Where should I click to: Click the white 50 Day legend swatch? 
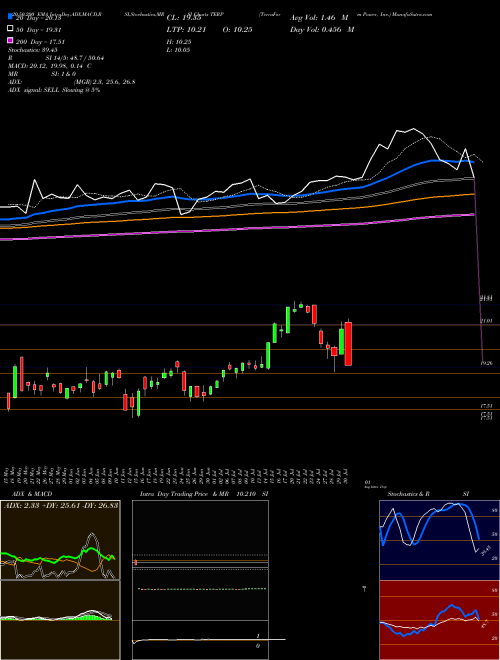coord(10,29)
